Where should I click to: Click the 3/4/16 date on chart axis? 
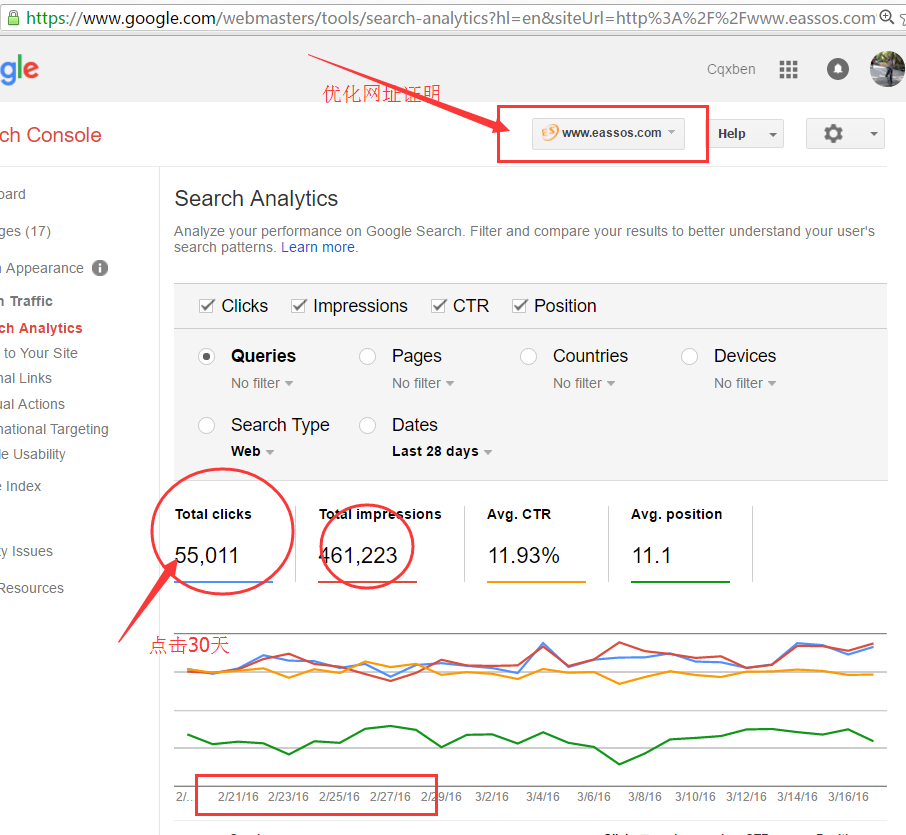tap(543, 797)
